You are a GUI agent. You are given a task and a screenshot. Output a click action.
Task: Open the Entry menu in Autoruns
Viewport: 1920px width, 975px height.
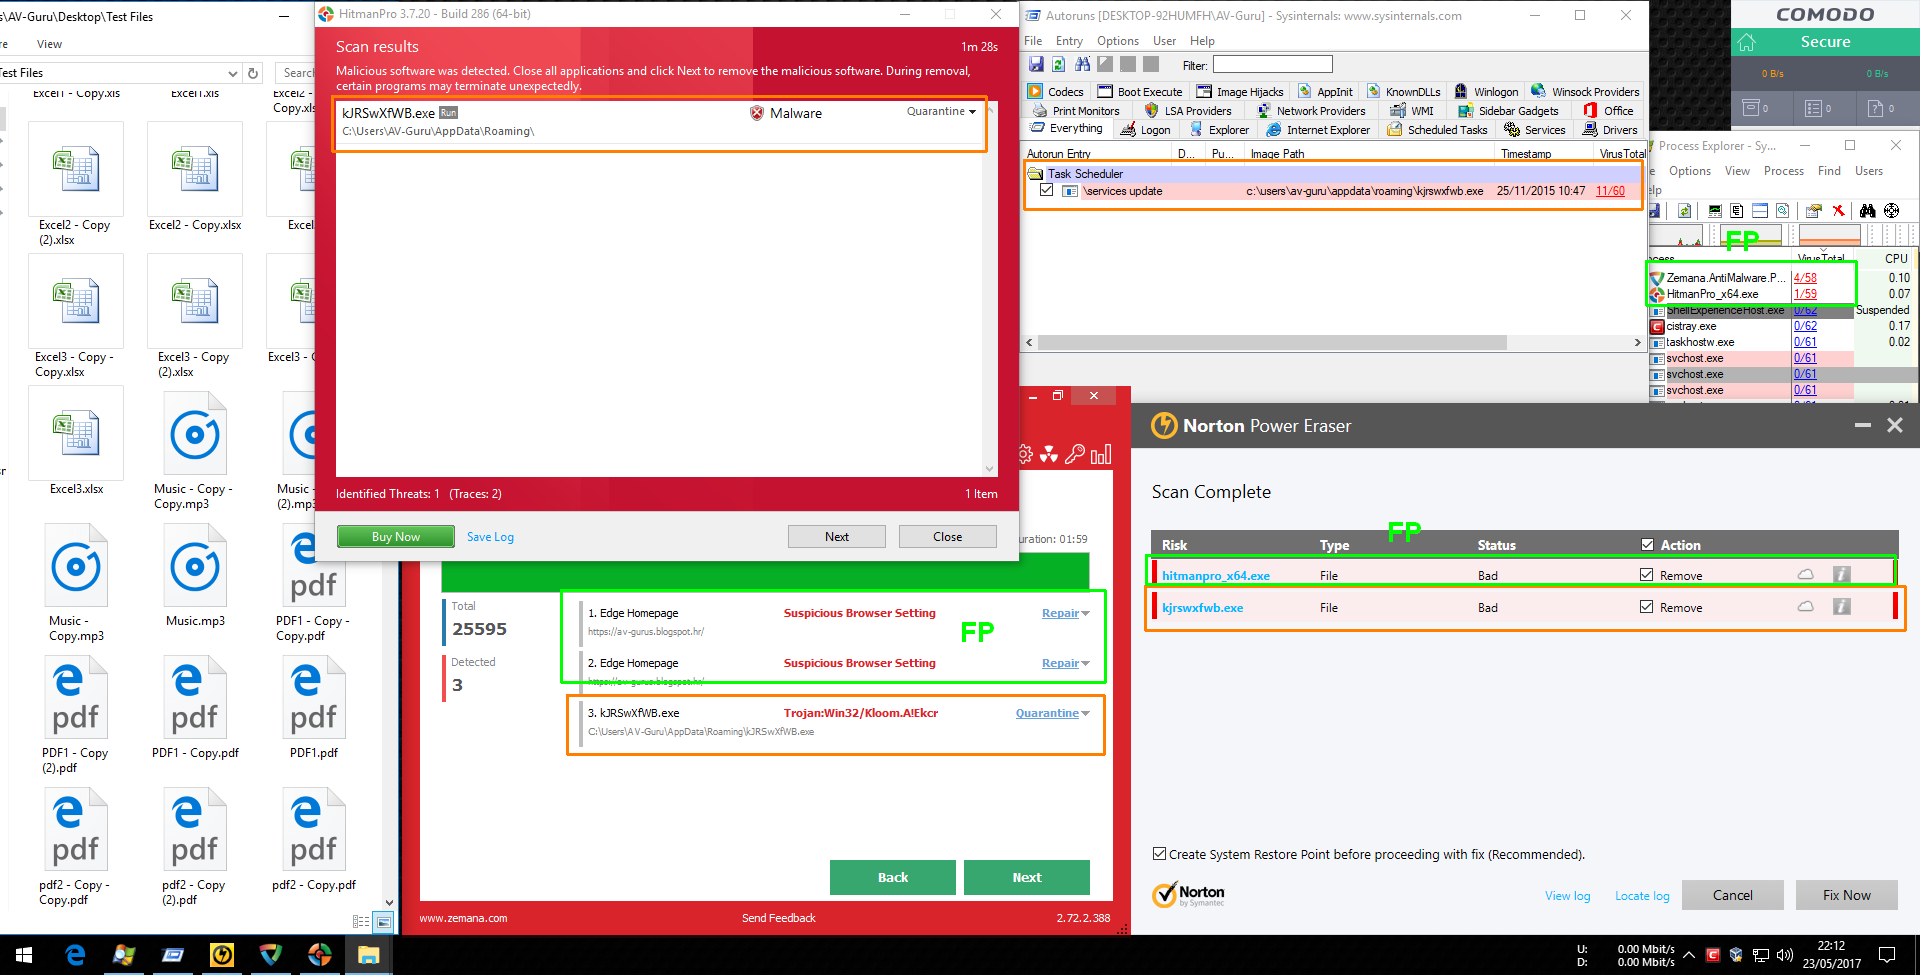[1069, 41]
